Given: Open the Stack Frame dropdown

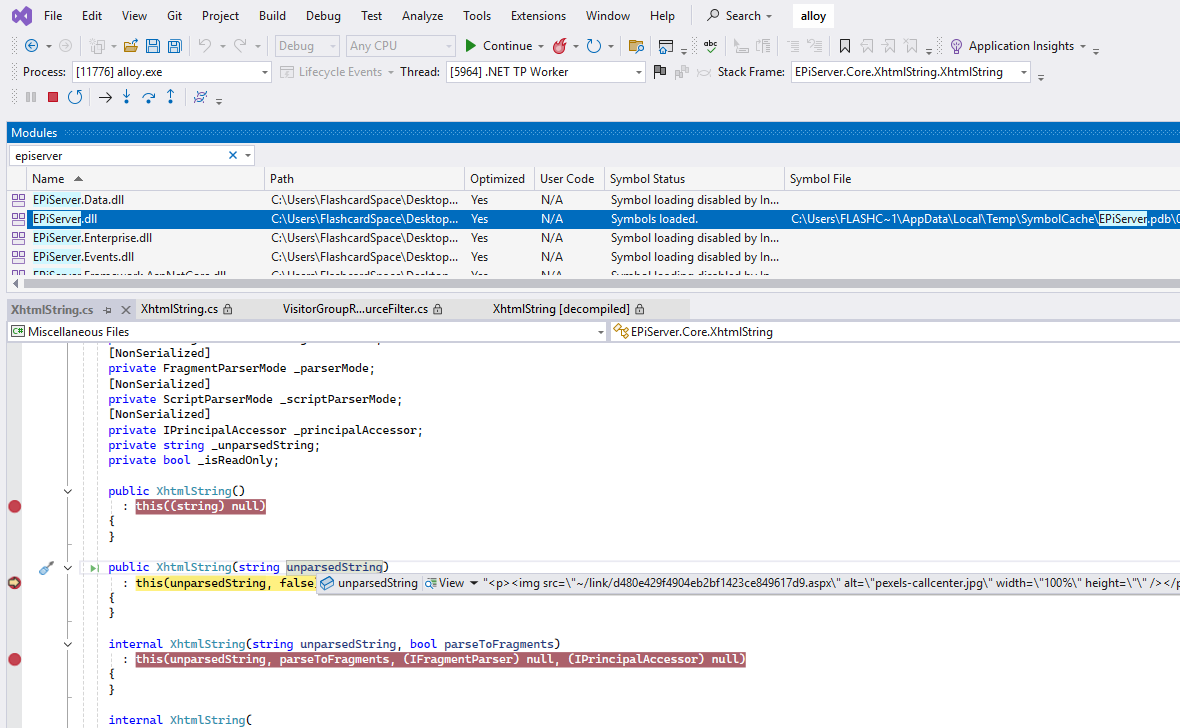Looking at the screenshot, I should pyautogui.click(x=1023, y=72).
